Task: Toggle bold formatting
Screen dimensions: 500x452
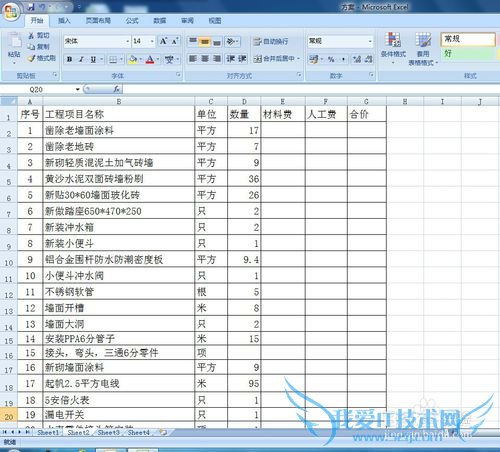Action: [x=70, y=60]
